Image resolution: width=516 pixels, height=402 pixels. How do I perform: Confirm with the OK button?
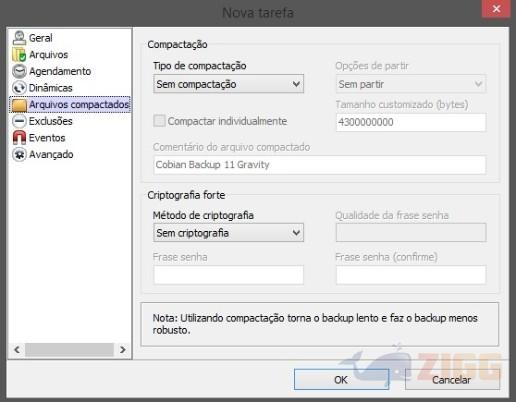tap(341, 379)
